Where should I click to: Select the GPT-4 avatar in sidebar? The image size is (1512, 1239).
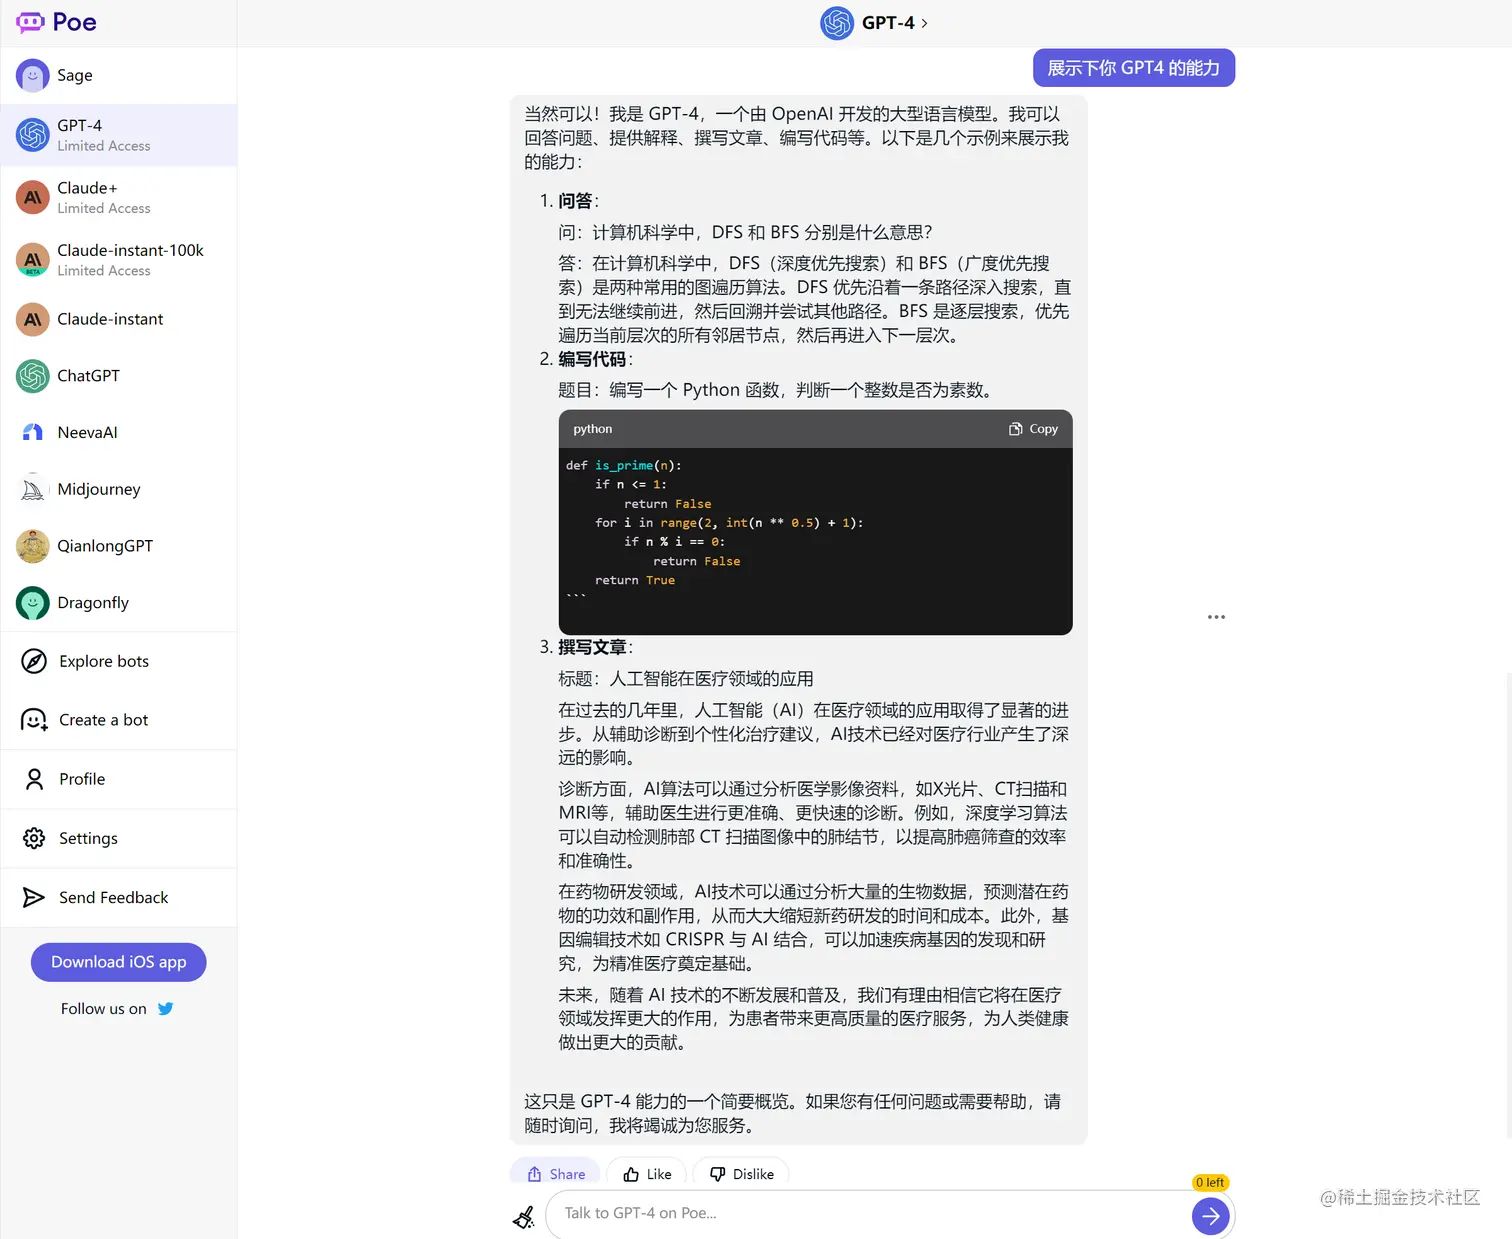tap(33, 135)
